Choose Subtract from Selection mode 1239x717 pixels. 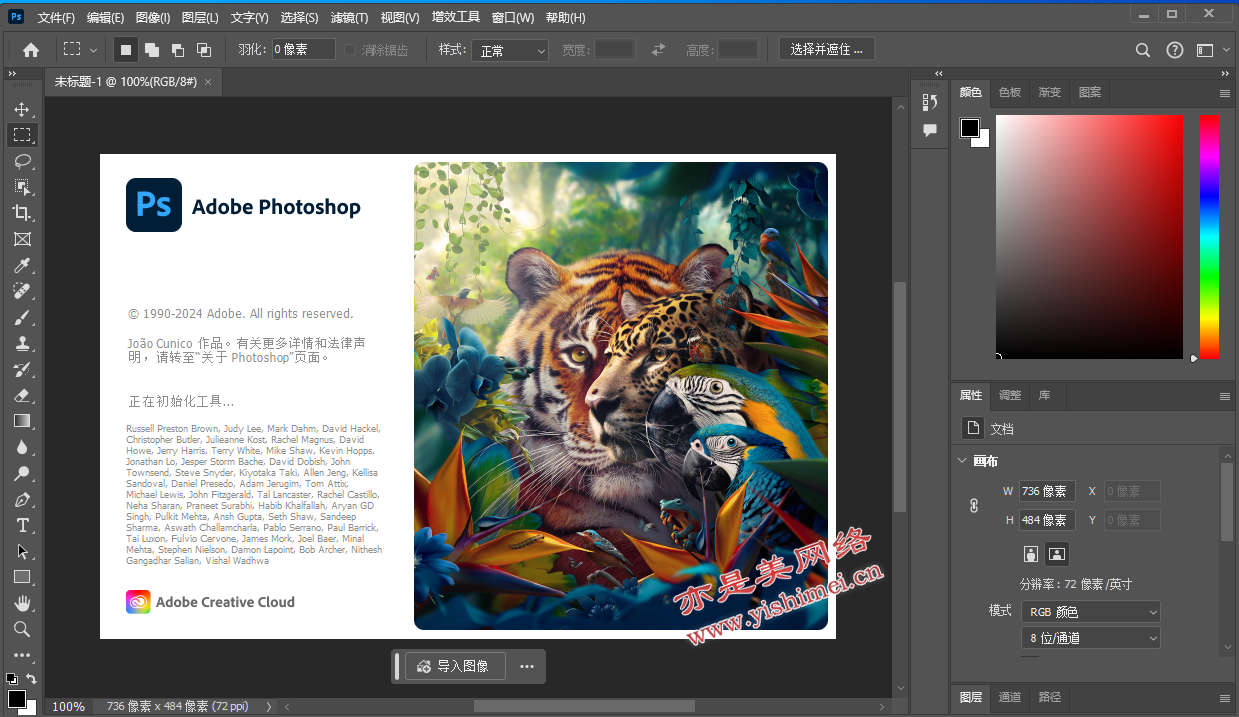point(178,50)
